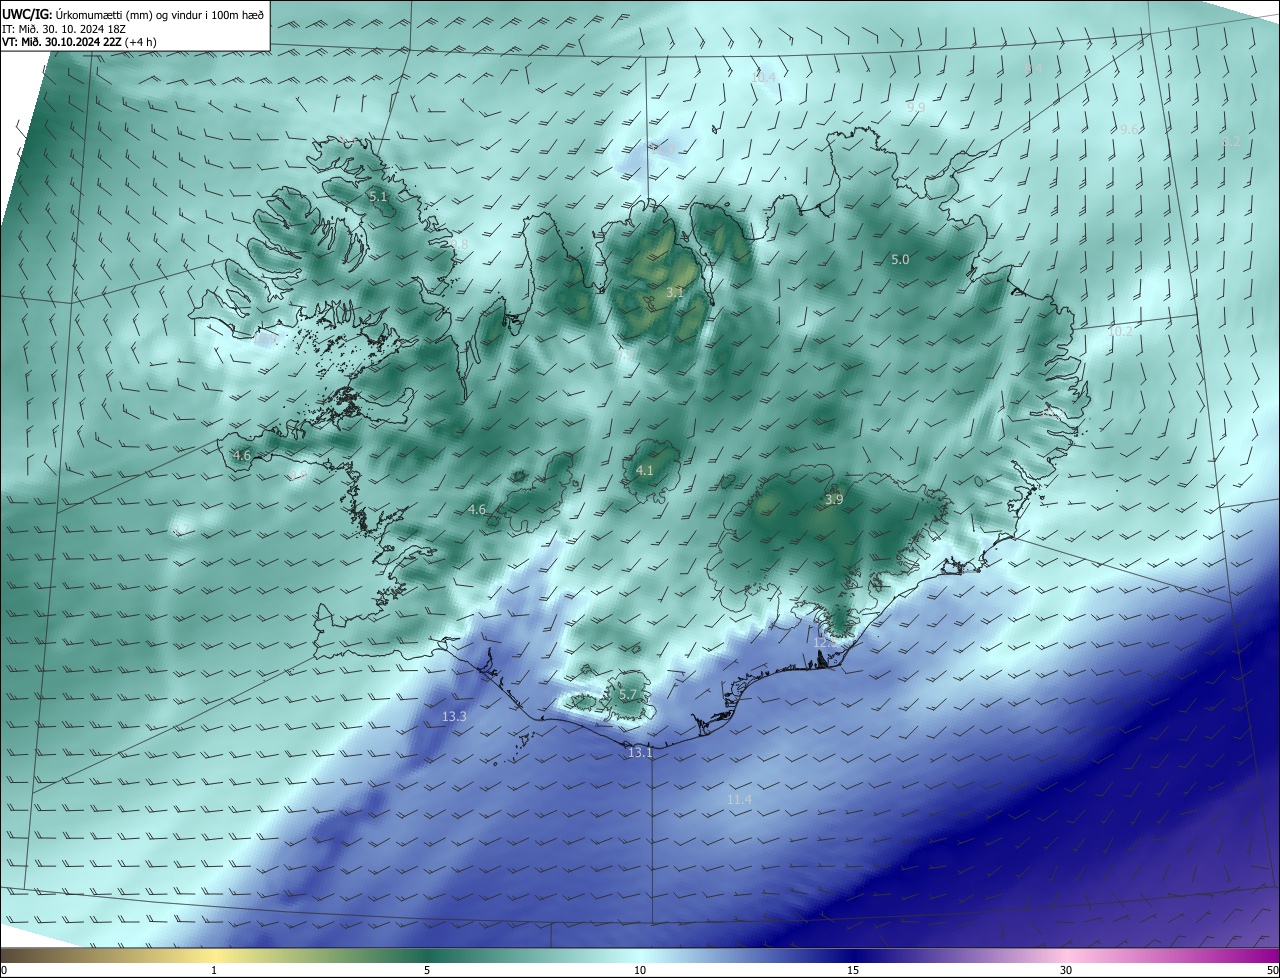
Task: Click the colour scale tick label 15
Action: pyautogui.click(x=853, y=970)
